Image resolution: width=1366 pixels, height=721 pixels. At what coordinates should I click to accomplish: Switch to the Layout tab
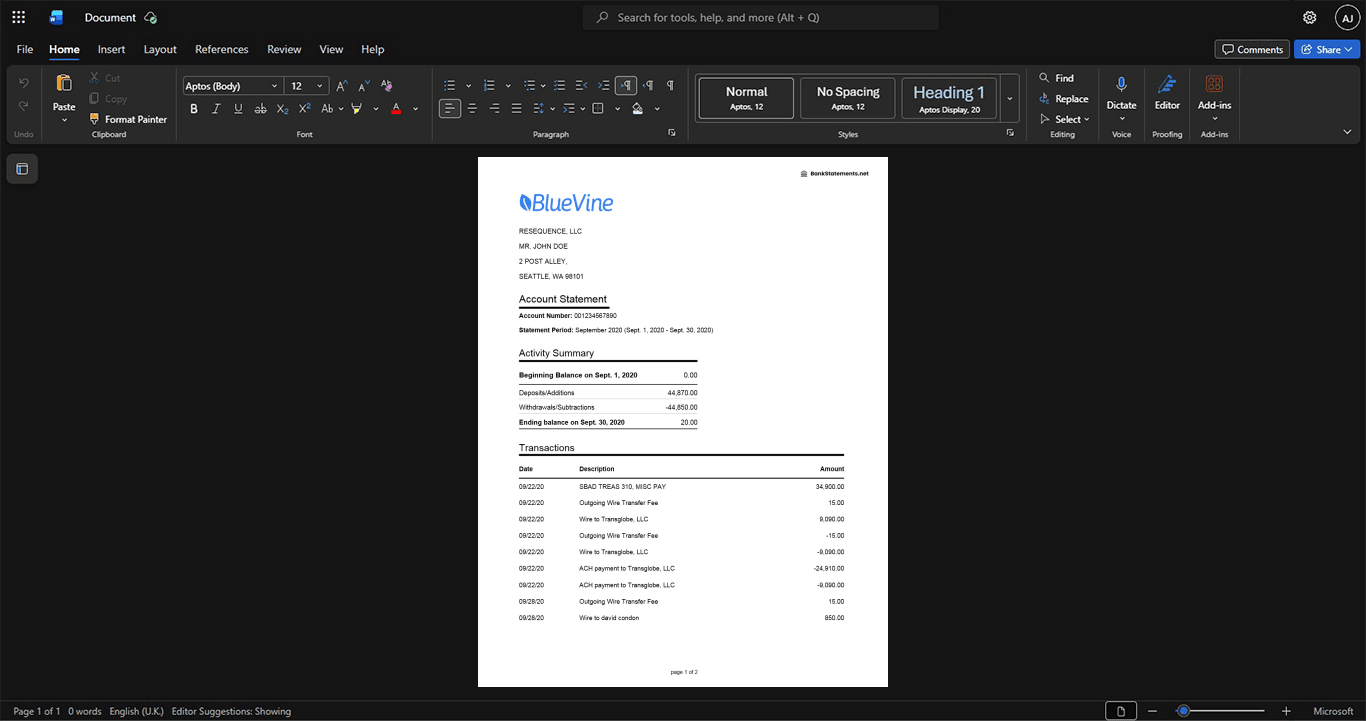160,49
